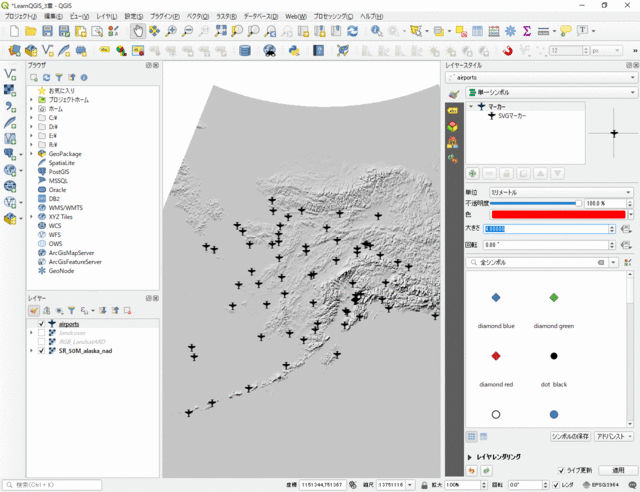This screenshot has height=492, width=640.
Task: Open the airports layer selector dropdown
Action: 542,77
